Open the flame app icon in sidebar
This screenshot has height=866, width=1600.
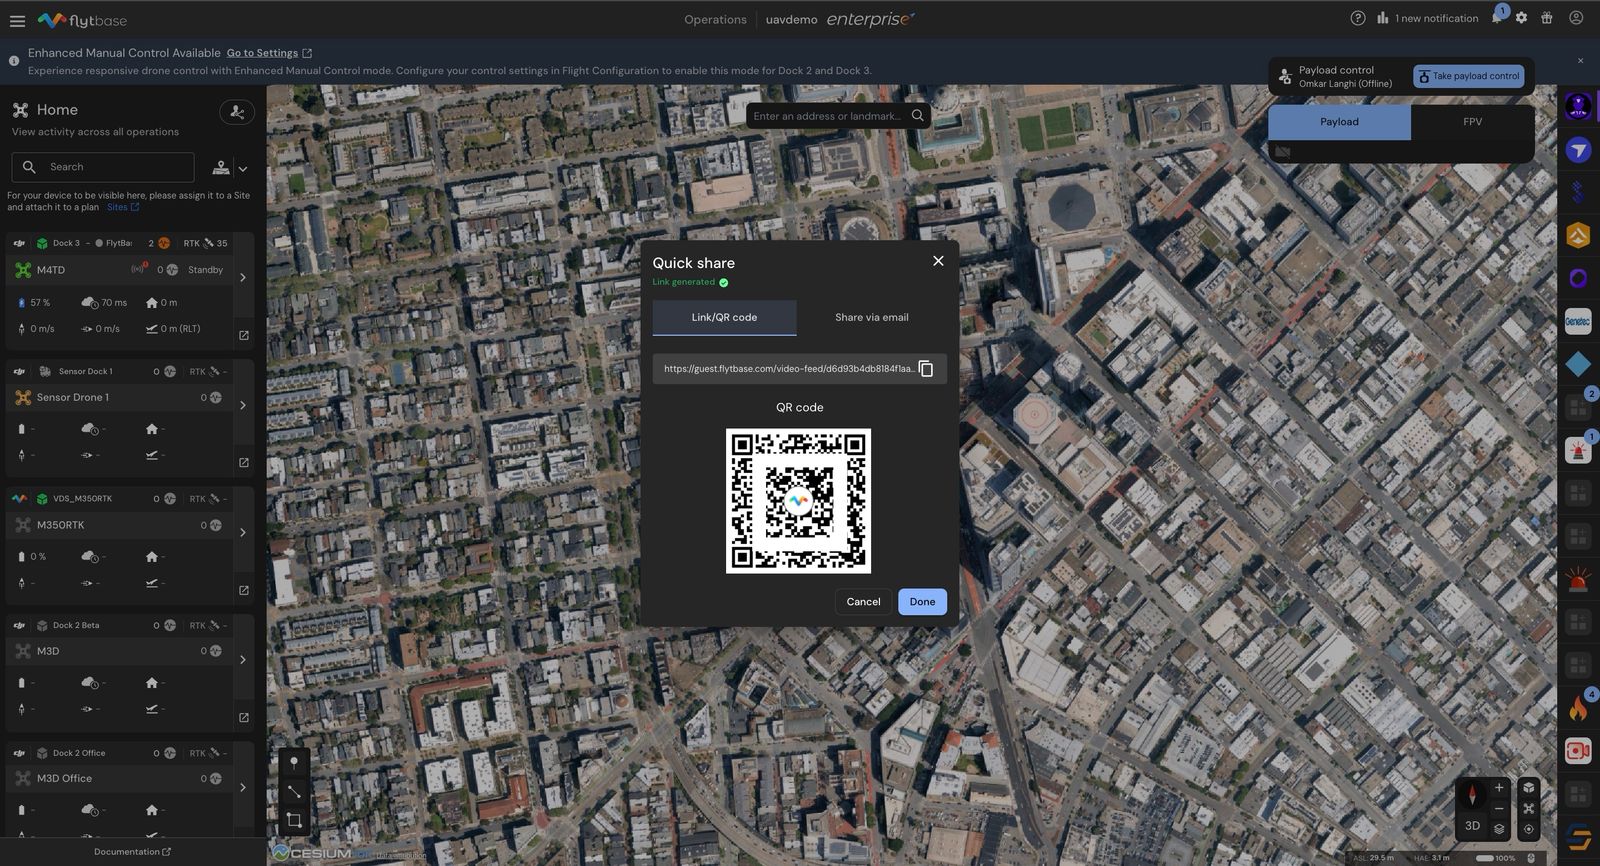tap(1578, 709)
